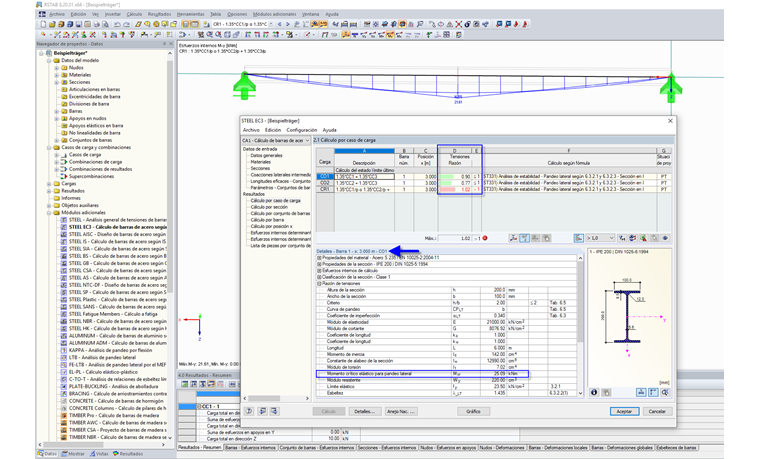This screenshot has width=760, height=459.
Task: Click the help icon at the dialog bottom left
Action: pyautogui.click(x=247, y=411)
